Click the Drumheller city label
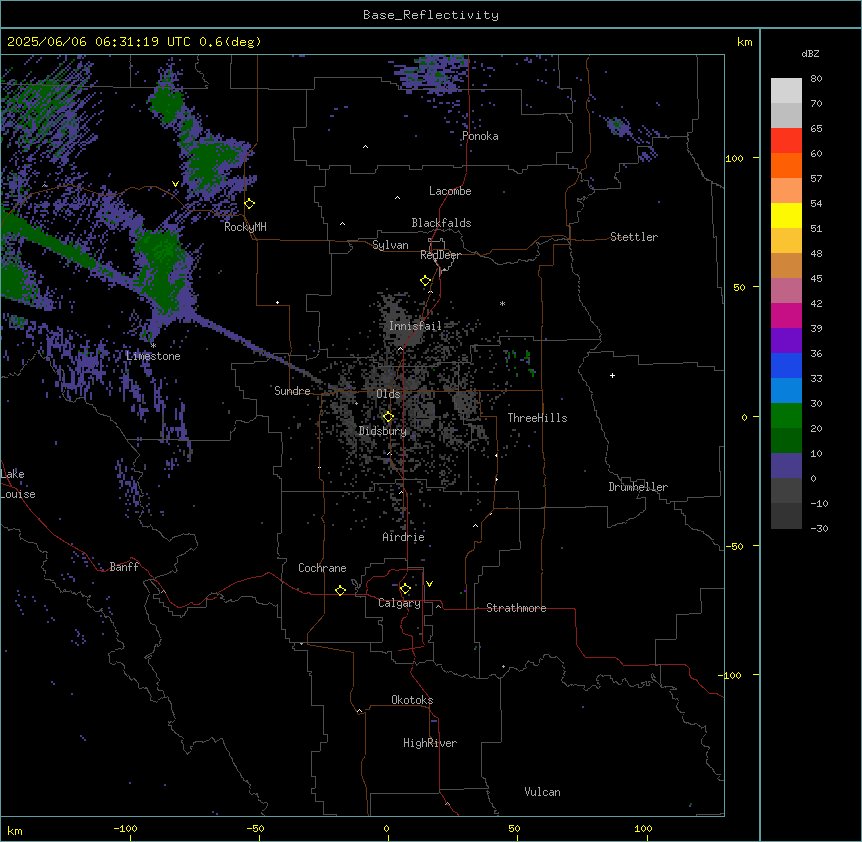Image resolution: width=862 pixels, height=842 pixels. coord(638,487)
